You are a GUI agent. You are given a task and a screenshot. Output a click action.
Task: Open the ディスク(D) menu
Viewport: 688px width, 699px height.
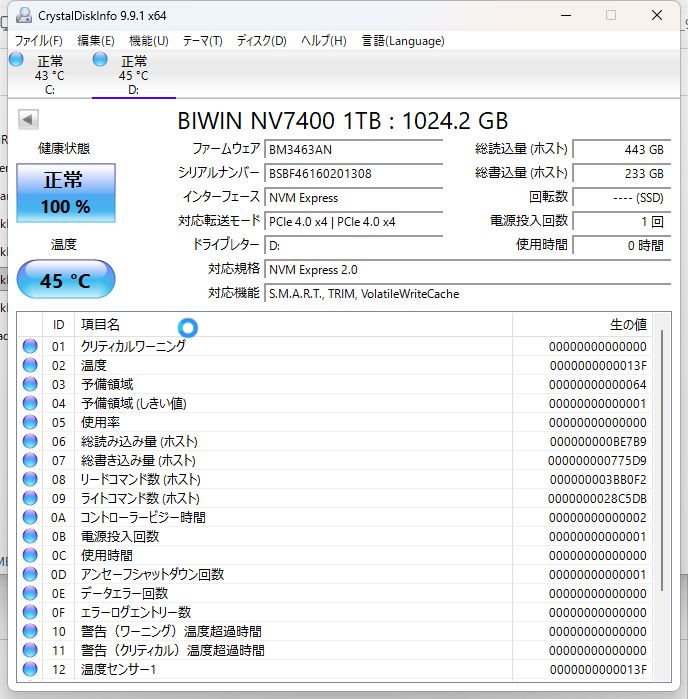coord(262,41)
